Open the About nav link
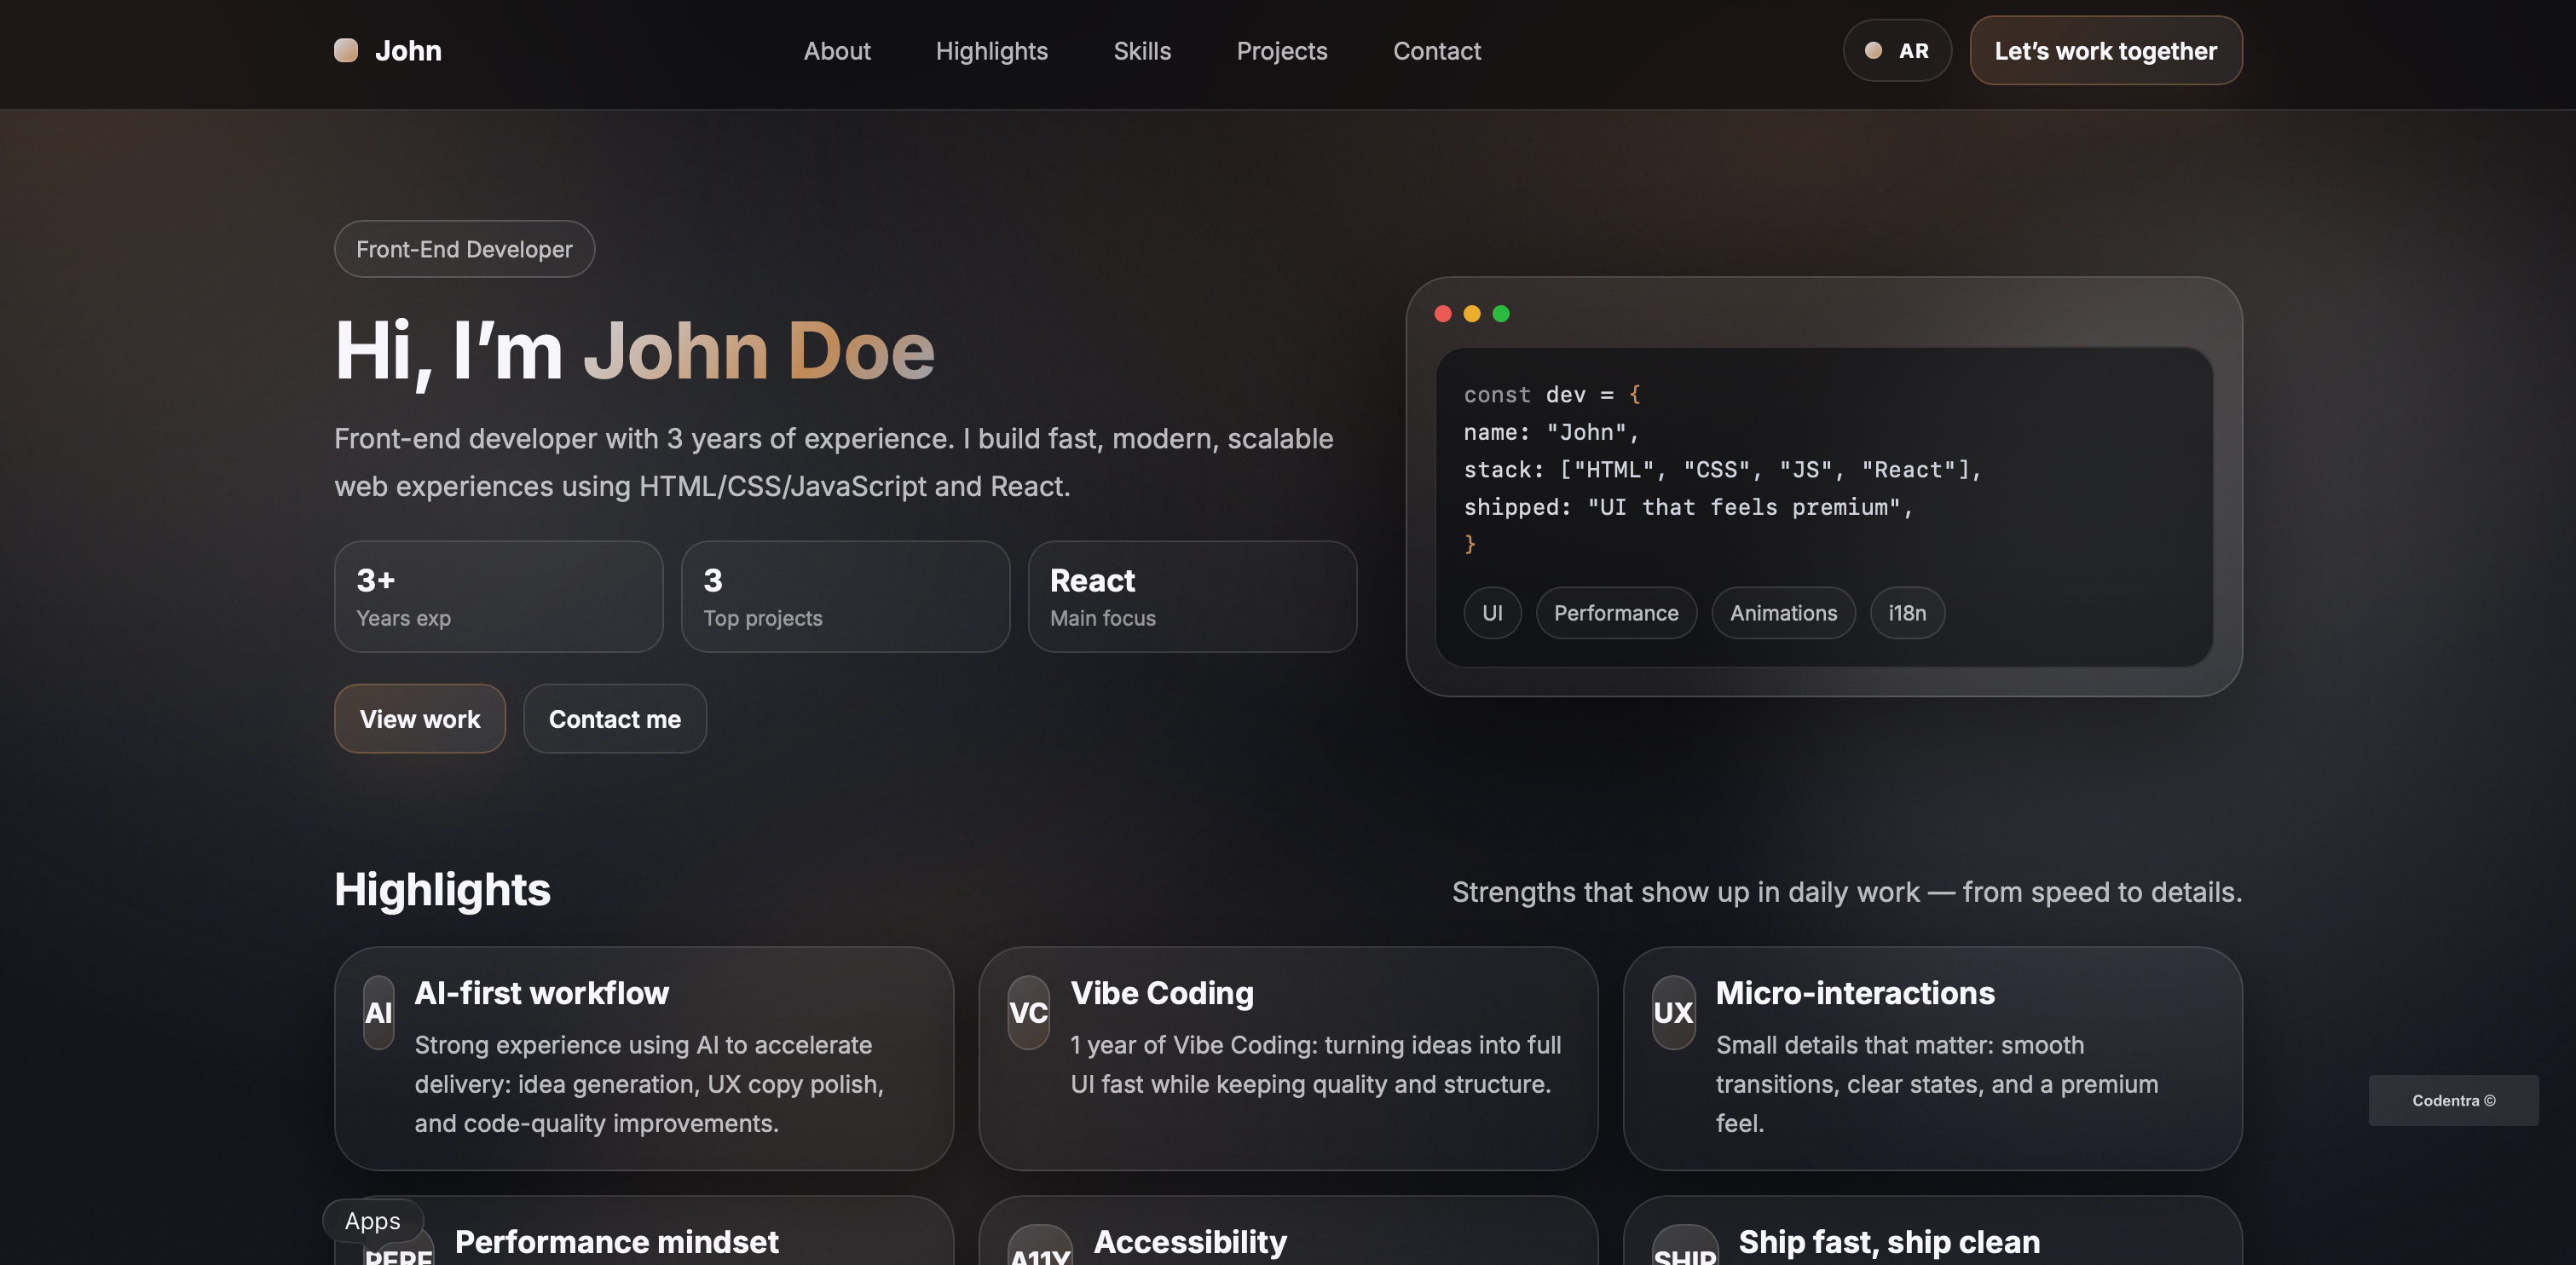The image size is (2576, 1265). tap(836, 51)
